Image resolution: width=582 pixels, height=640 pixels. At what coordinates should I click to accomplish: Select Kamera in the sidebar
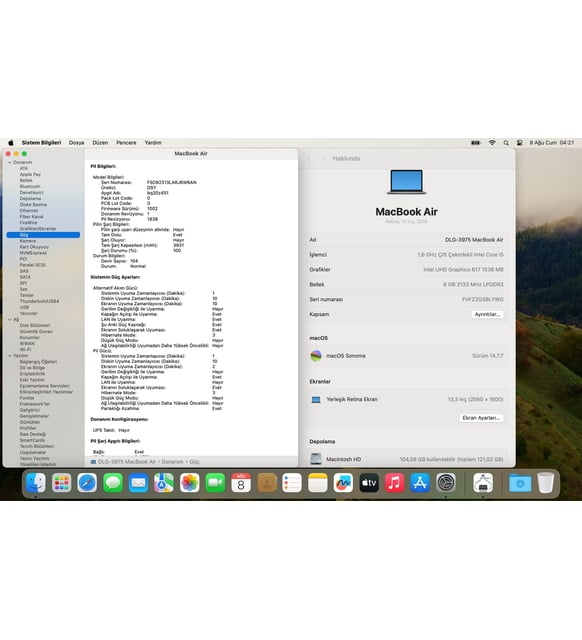coord(28,241)
